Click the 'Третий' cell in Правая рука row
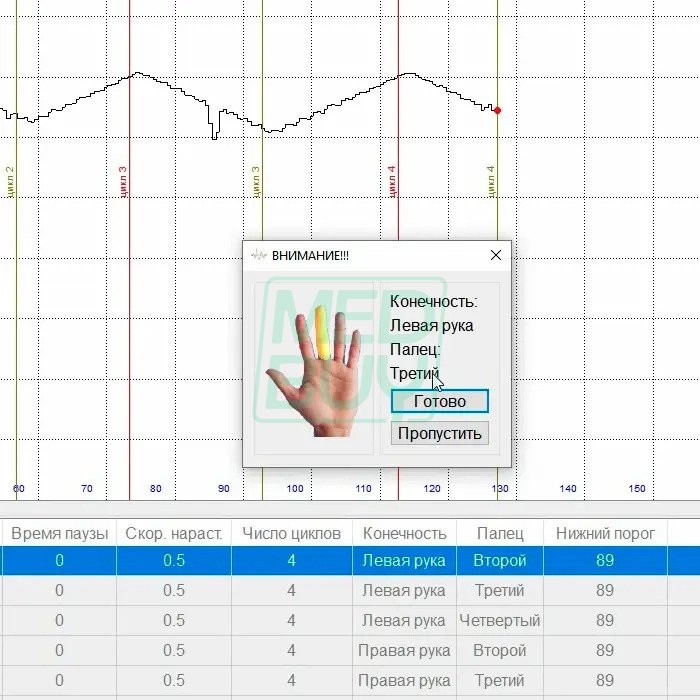The image size is (700, 700). (x=500, y=680)
